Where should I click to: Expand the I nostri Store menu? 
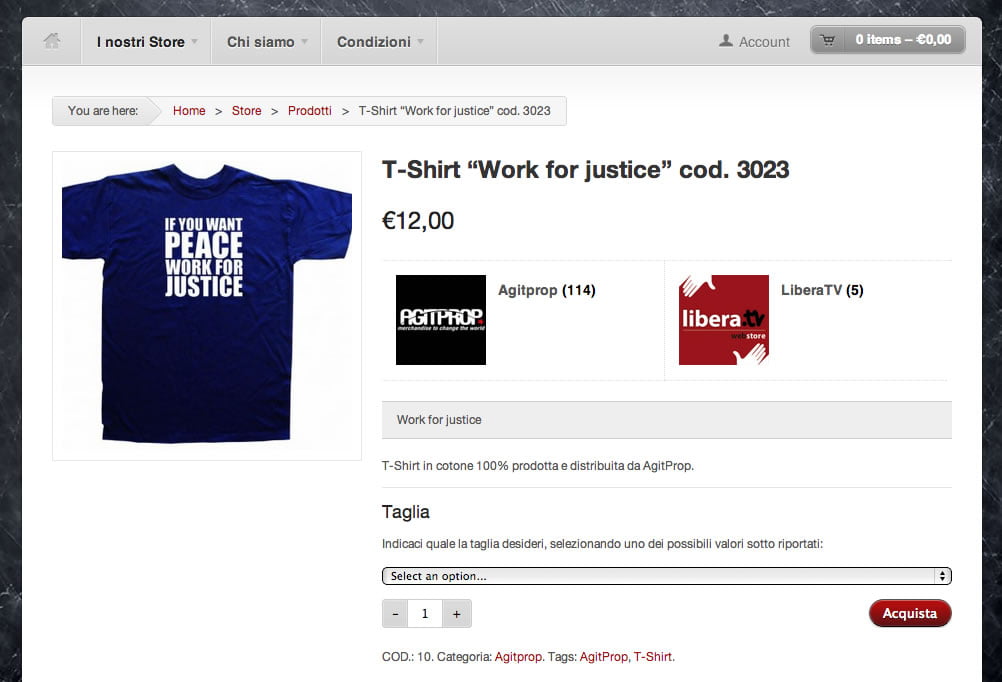click(x=146, y=42)
